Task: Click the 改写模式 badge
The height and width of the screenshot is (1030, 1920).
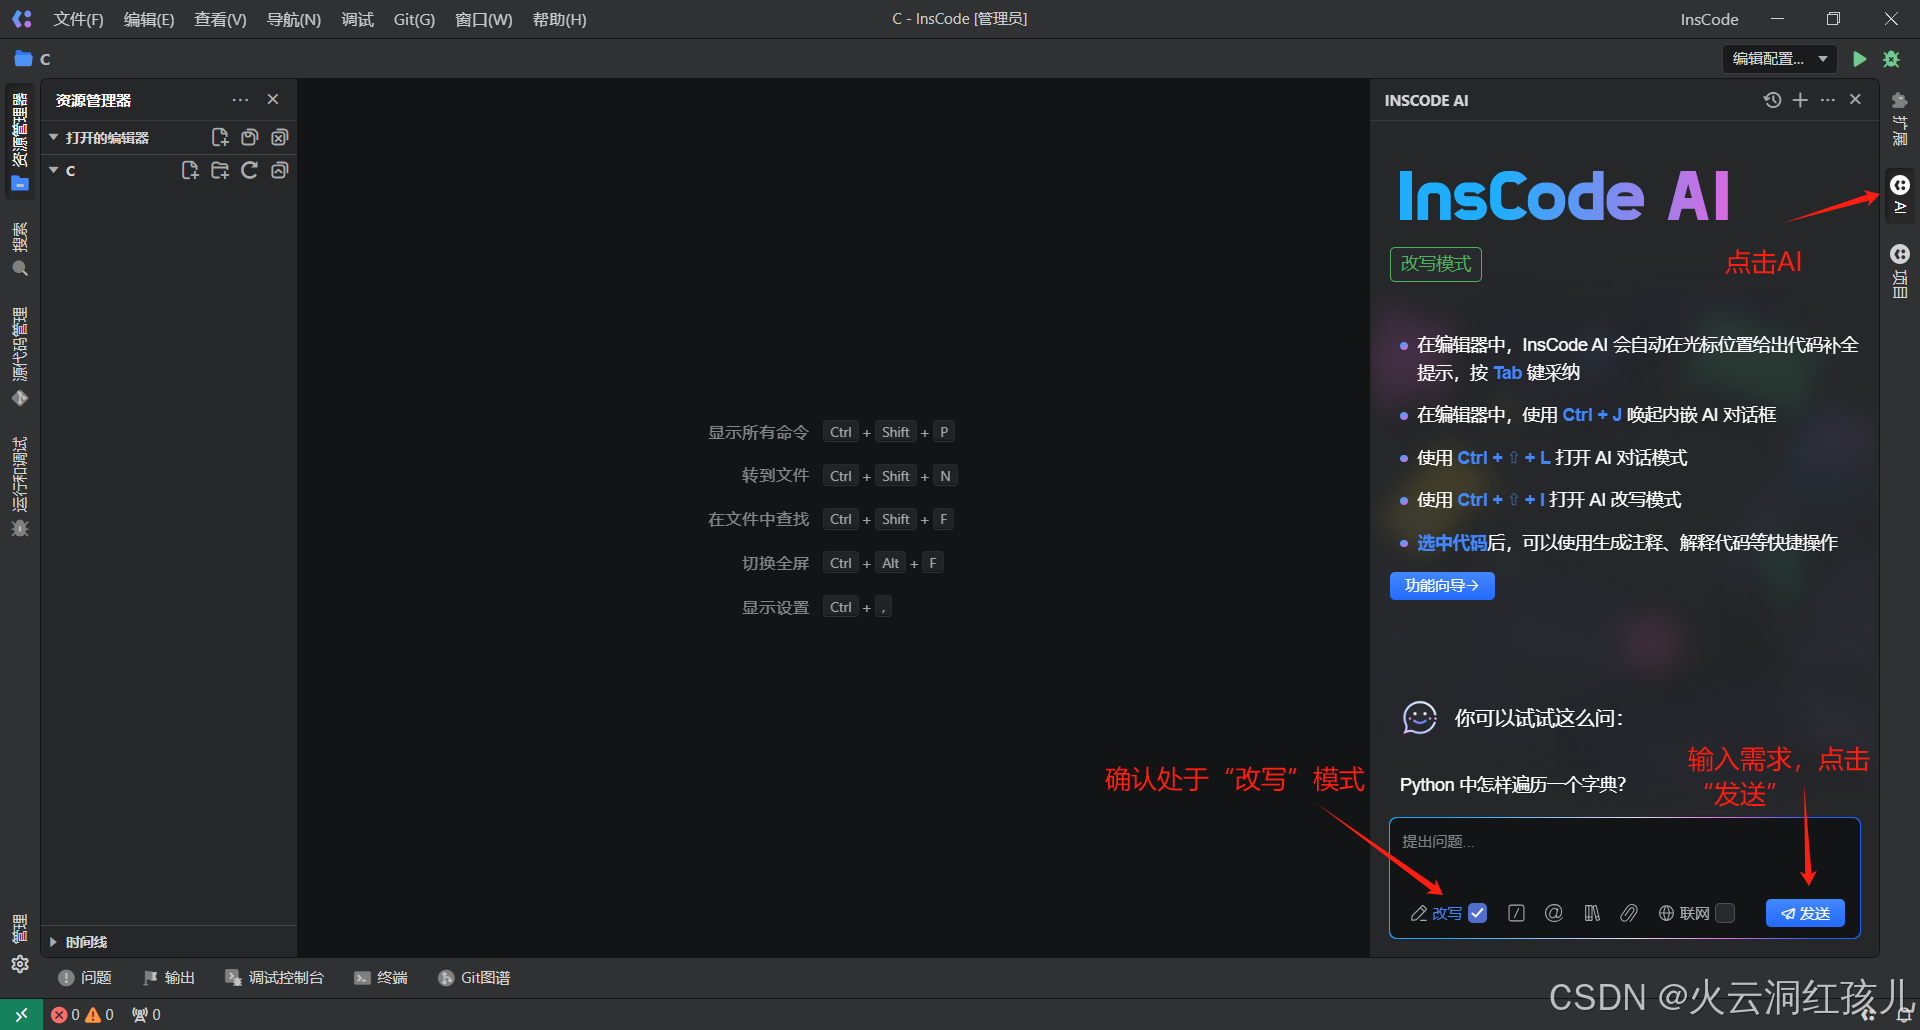Action: click(x=1436, y=264)
